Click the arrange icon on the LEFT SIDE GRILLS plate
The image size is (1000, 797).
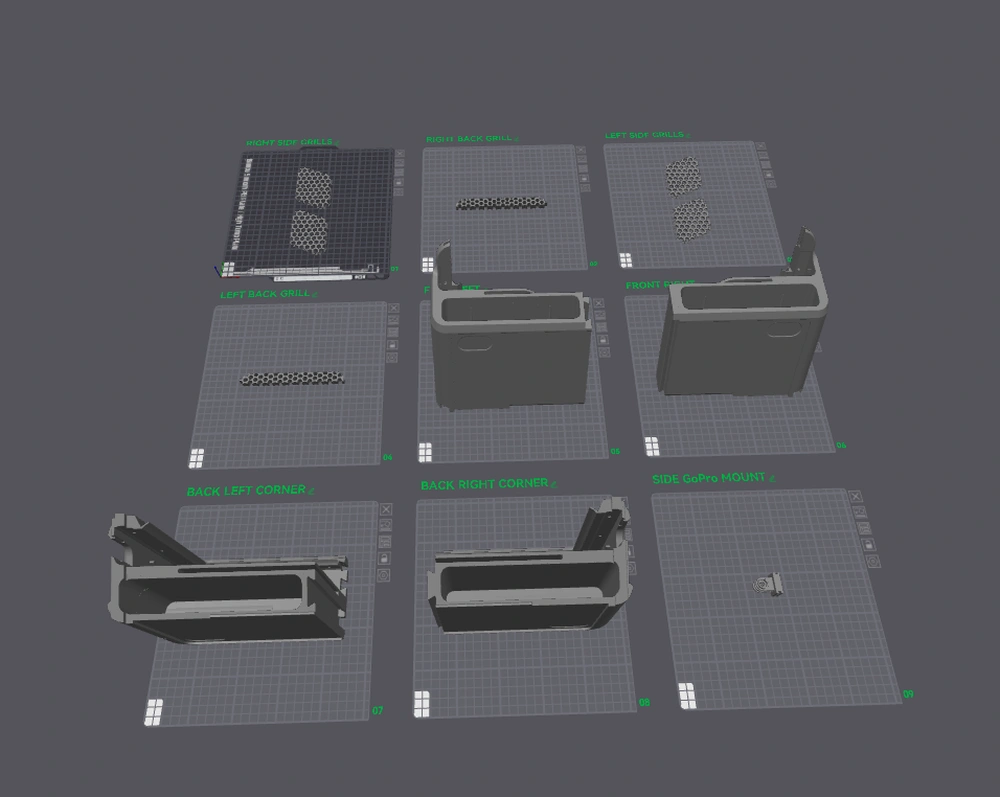(765, 155)
